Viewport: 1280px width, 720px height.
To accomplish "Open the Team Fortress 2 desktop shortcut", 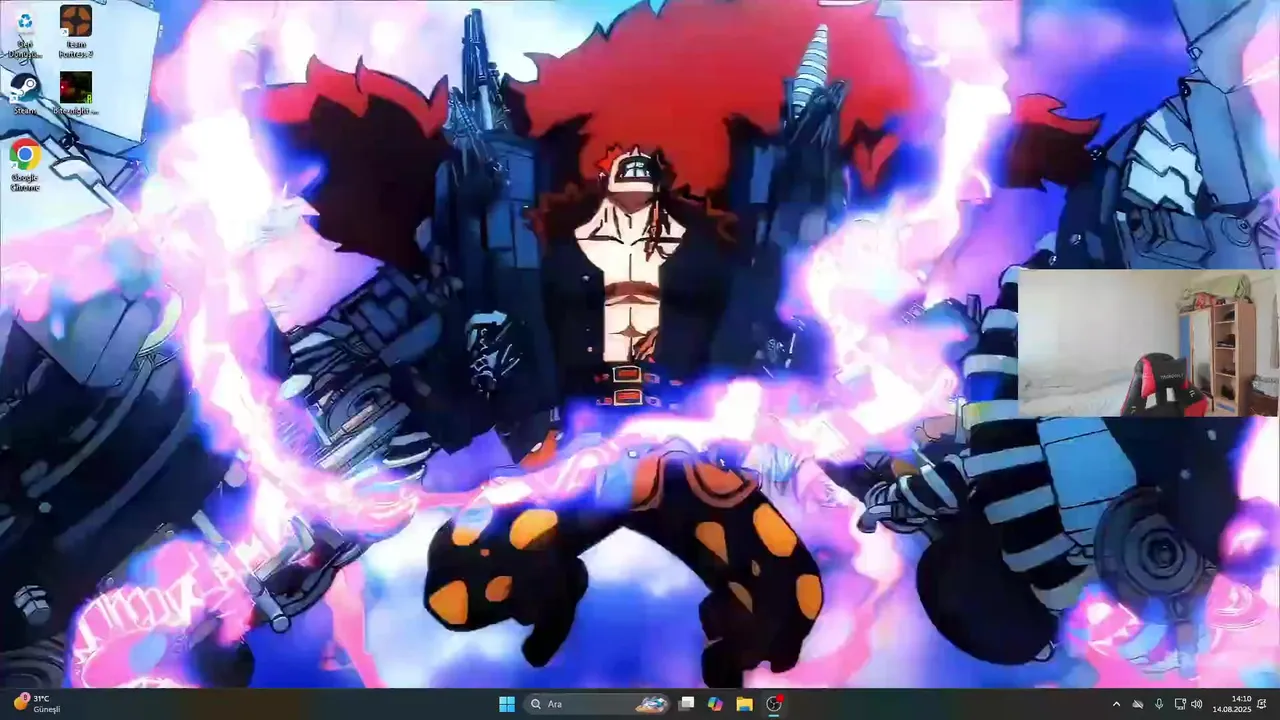I will point(76,32).
